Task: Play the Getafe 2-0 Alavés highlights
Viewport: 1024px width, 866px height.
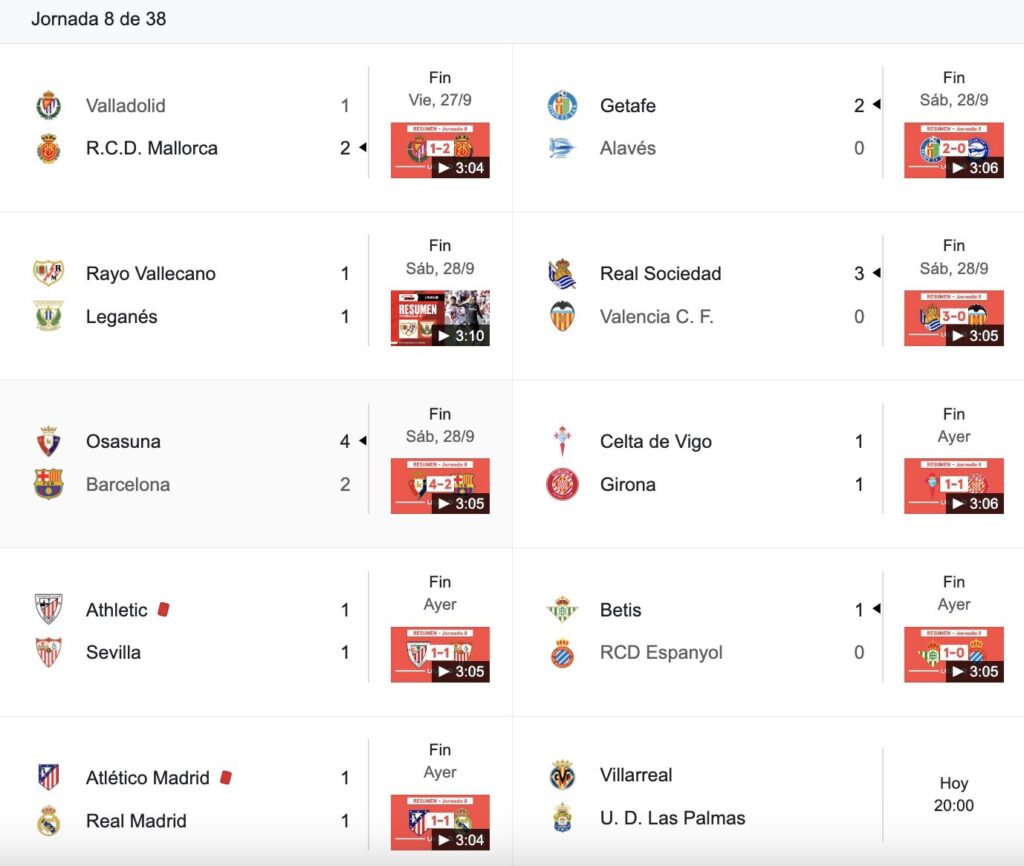Action: (x=953, y=150)
